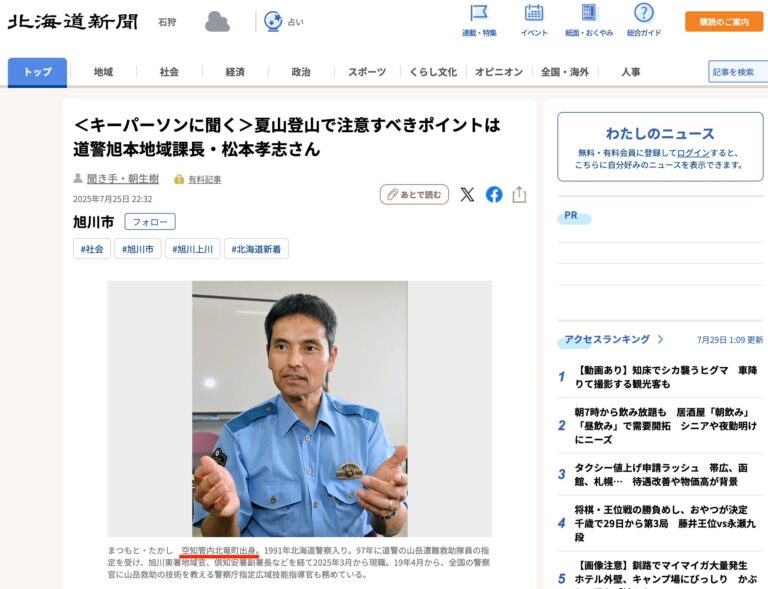Select the トップ tab

click(x=37, y=72)
